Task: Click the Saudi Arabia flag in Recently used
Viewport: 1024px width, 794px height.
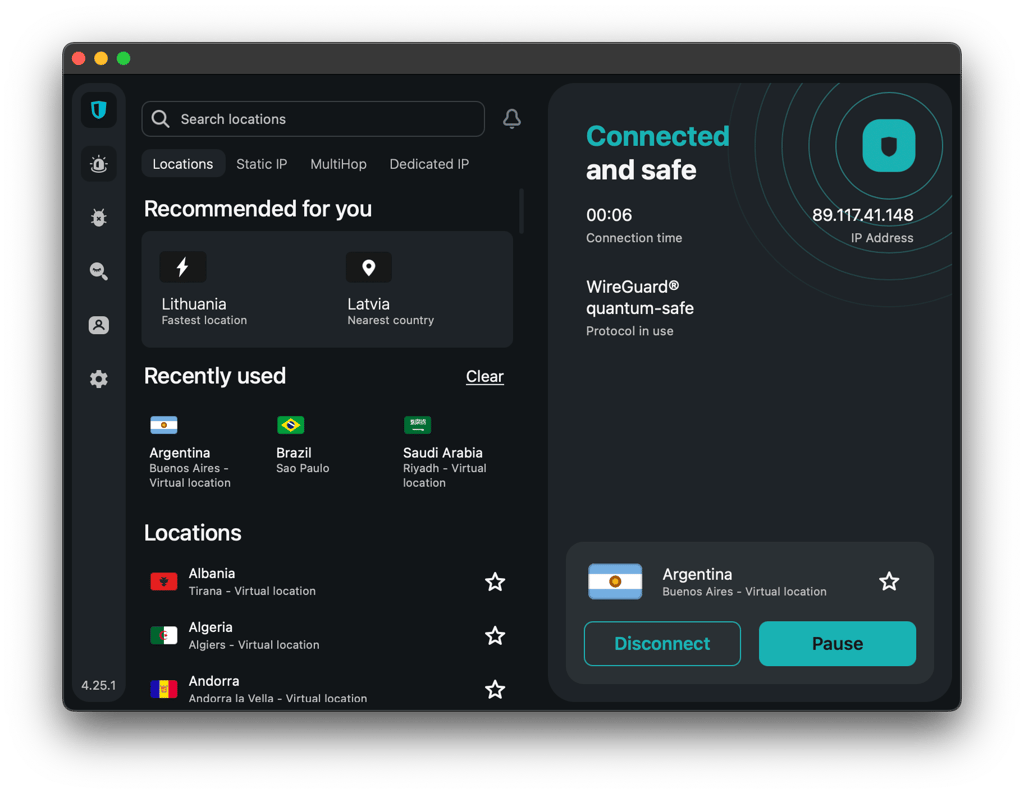Action: pyautogui.click(x=417, y=425)
